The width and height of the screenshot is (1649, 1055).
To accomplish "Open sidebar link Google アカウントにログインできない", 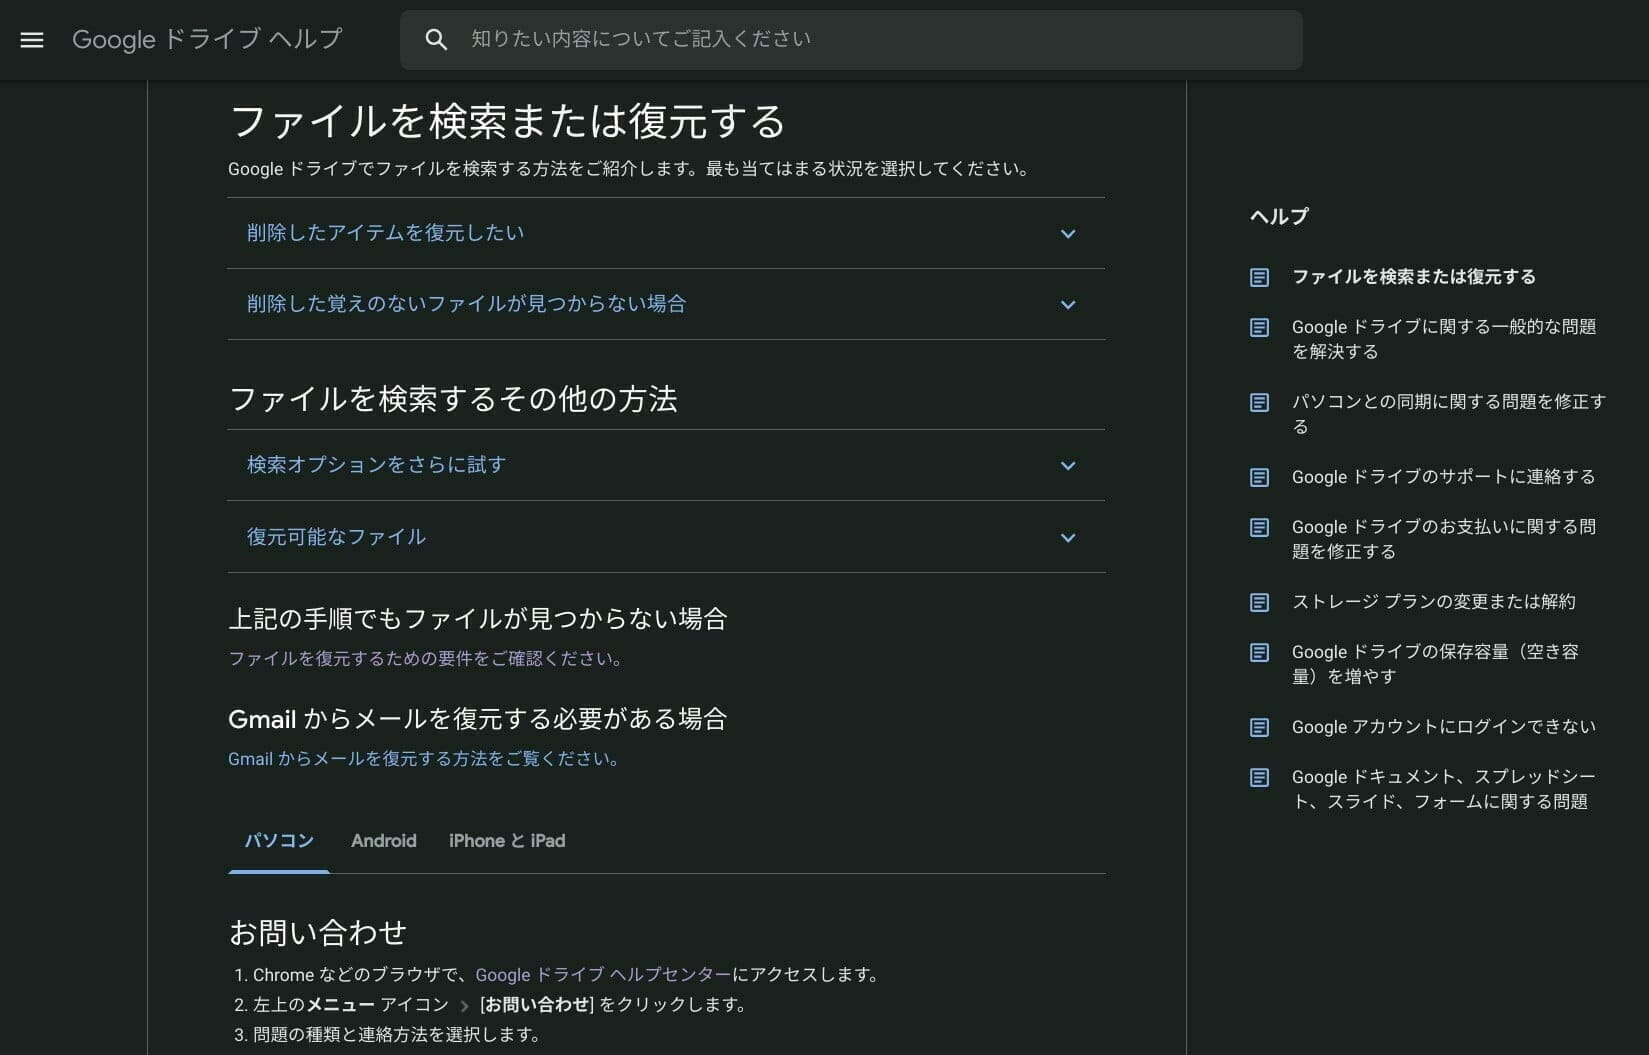I will (x=1444, y=727).
